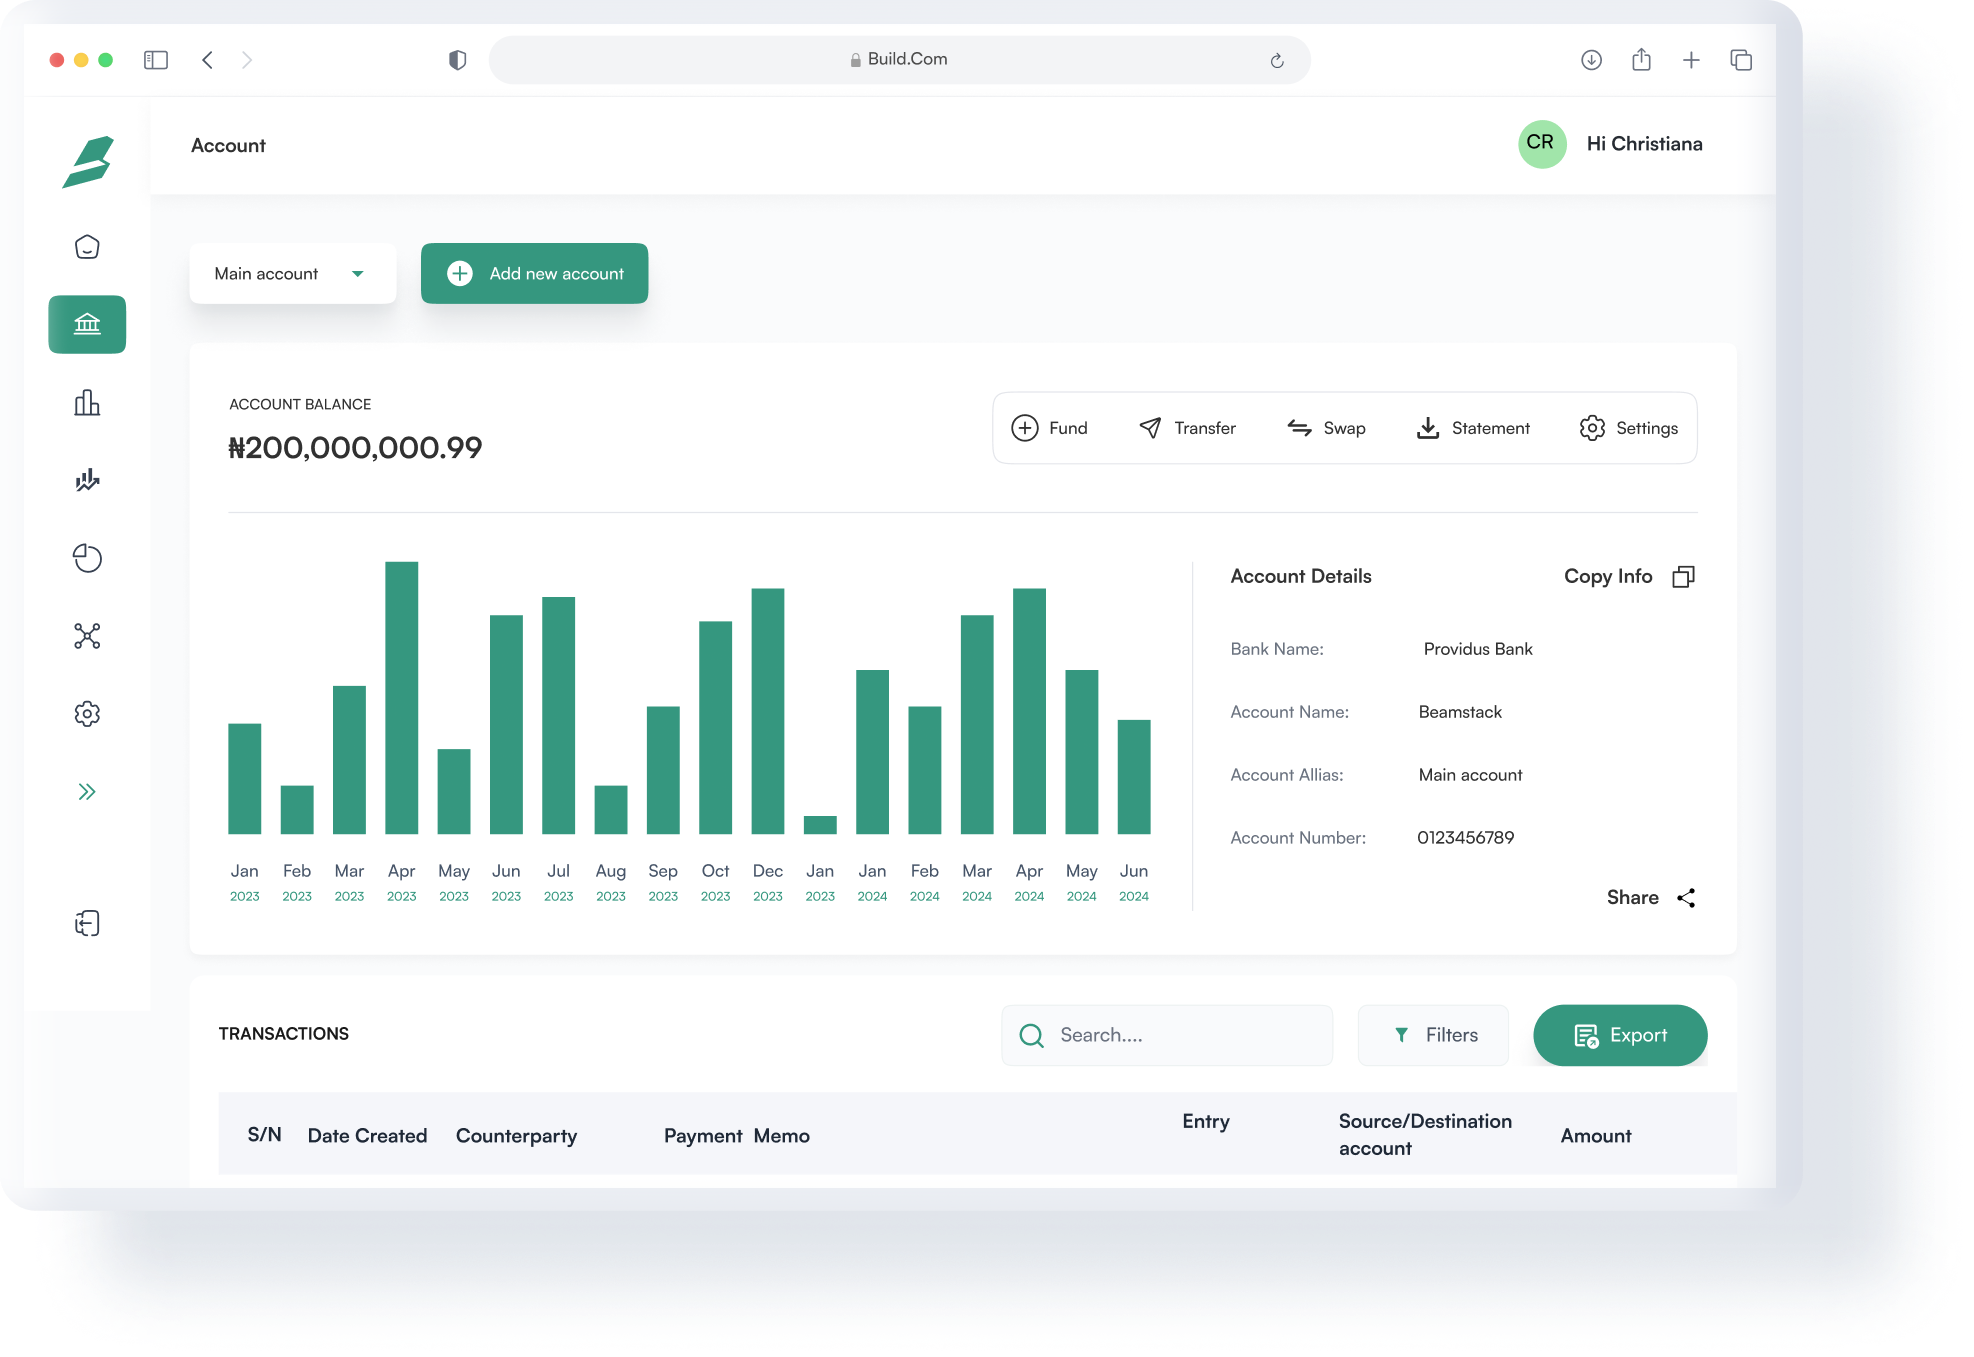Open the bar chart sidebar icon

87,403
